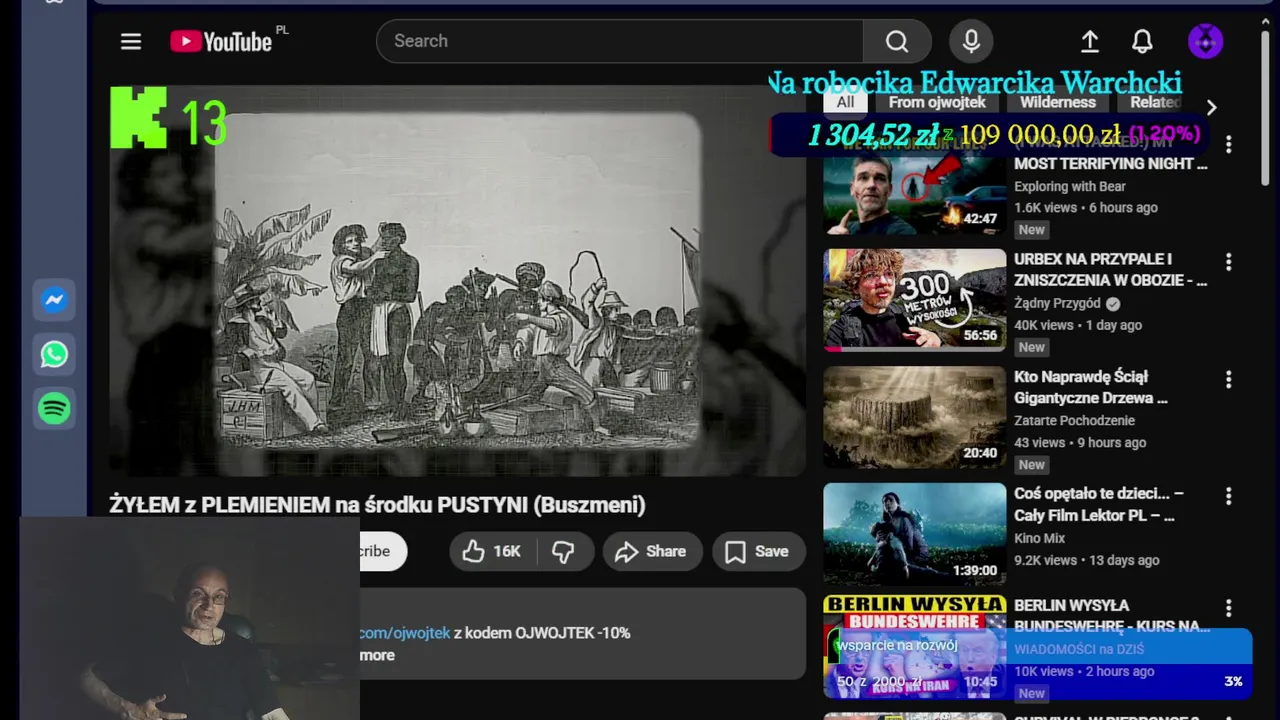Click the Save button
Image resolution: width=1280 pixels, height=720 pixels.
pyautogui.click(x=758, y=551)
